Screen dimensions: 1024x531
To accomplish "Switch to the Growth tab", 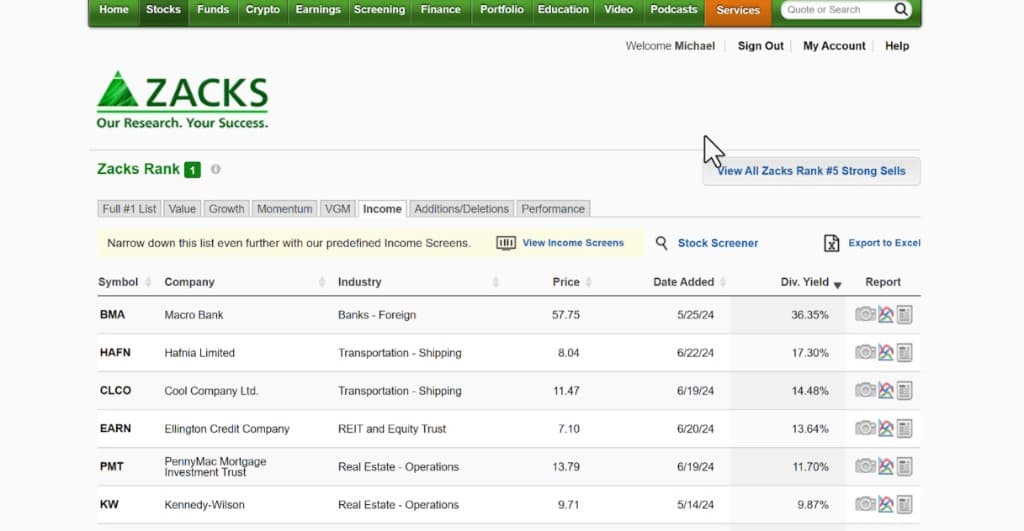I will tap(227, 209).
